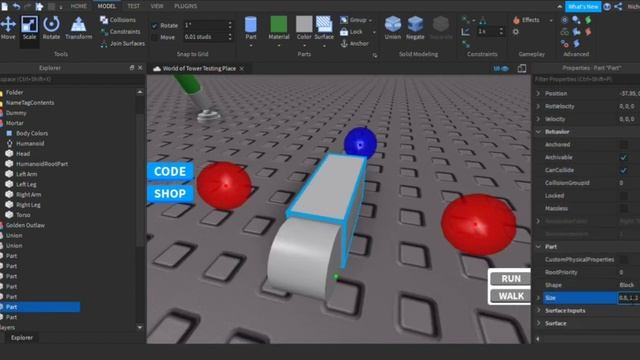Select the Scale tool
Image resolution: width=640 pixels, height=360 pixels.
(29, 28)
